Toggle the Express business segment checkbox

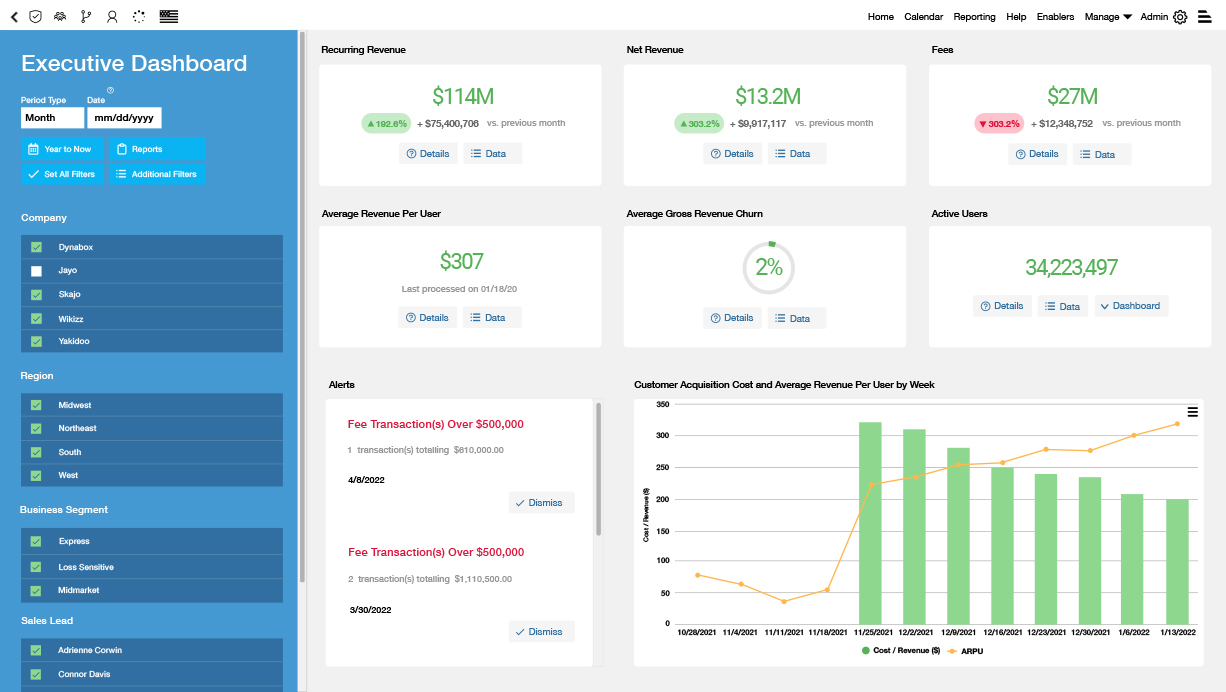(x=36, y=541)
